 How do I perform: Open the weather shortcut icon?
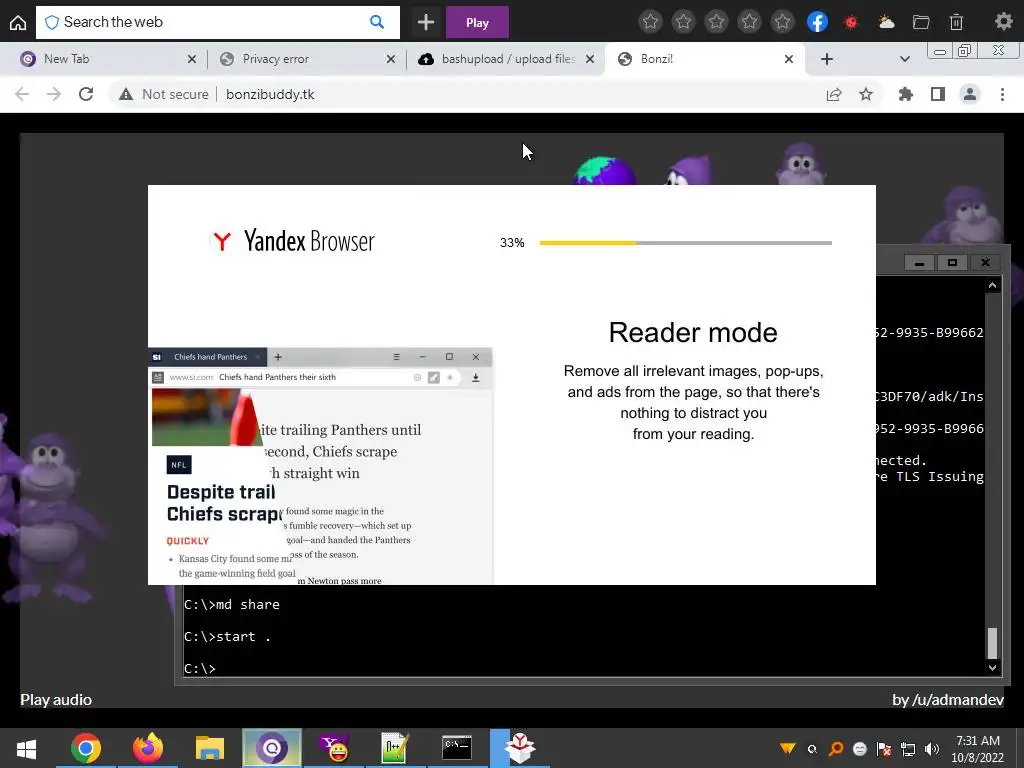click(886, 22)
